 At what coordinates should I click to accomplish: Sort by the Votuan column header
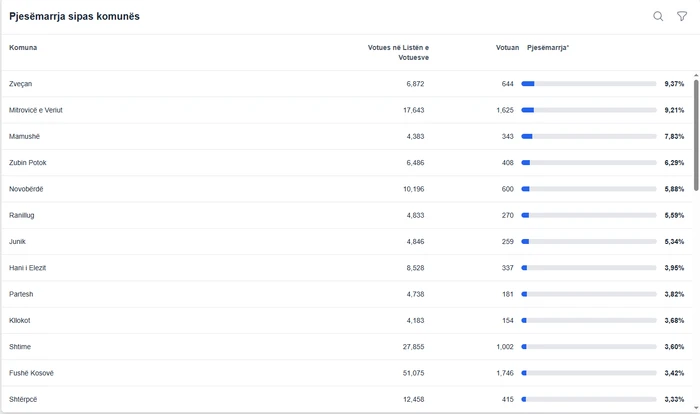click(x=507, y=47)
